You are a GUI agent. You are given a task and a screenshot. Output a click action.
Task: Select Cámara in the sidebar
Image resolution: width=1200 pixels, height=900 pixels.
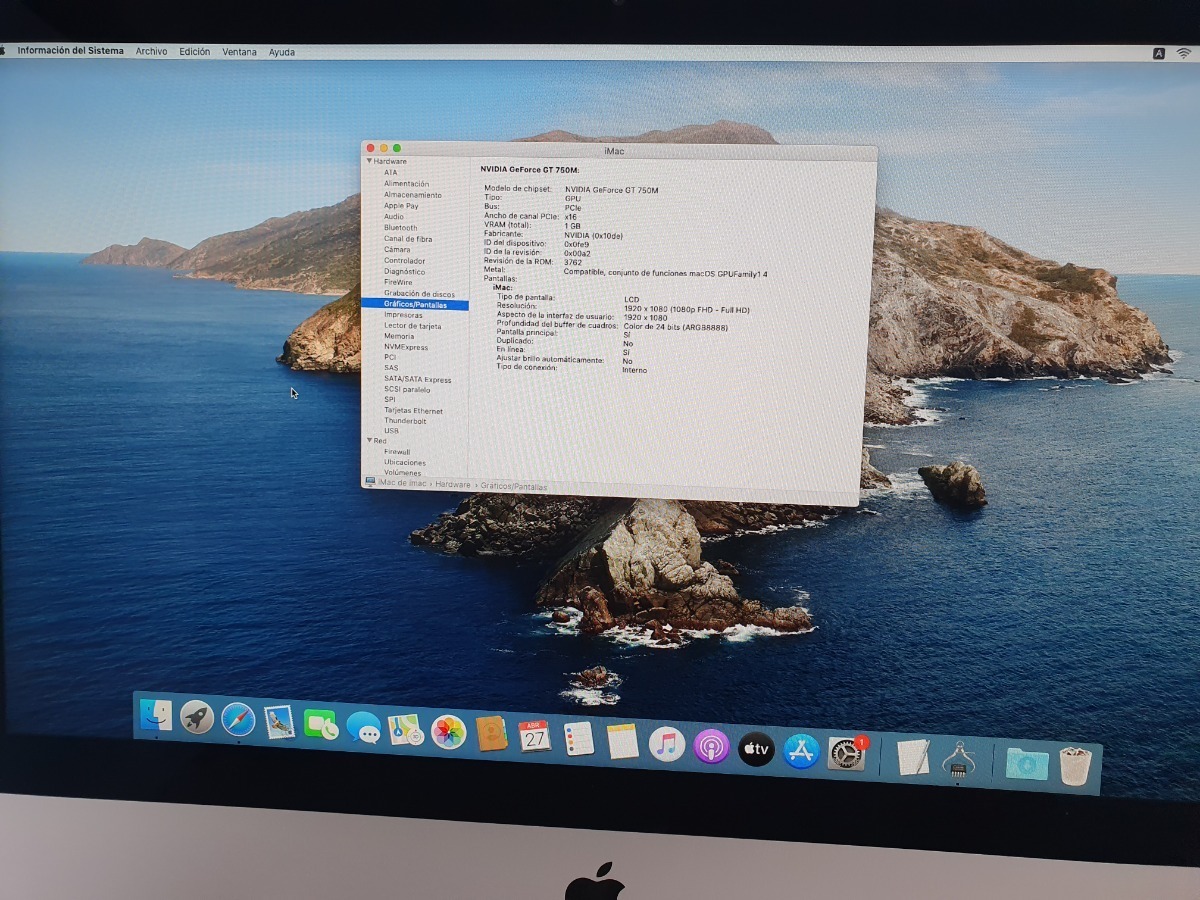point(397,250)
